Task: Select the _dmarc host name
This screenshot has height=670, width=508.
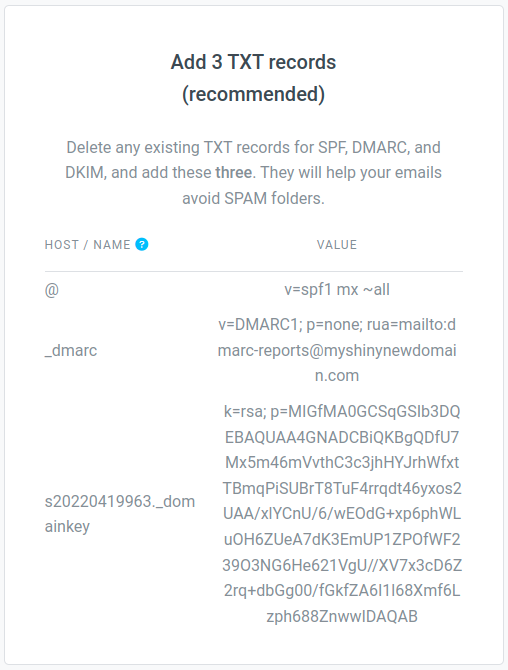Action: point(71,350)
